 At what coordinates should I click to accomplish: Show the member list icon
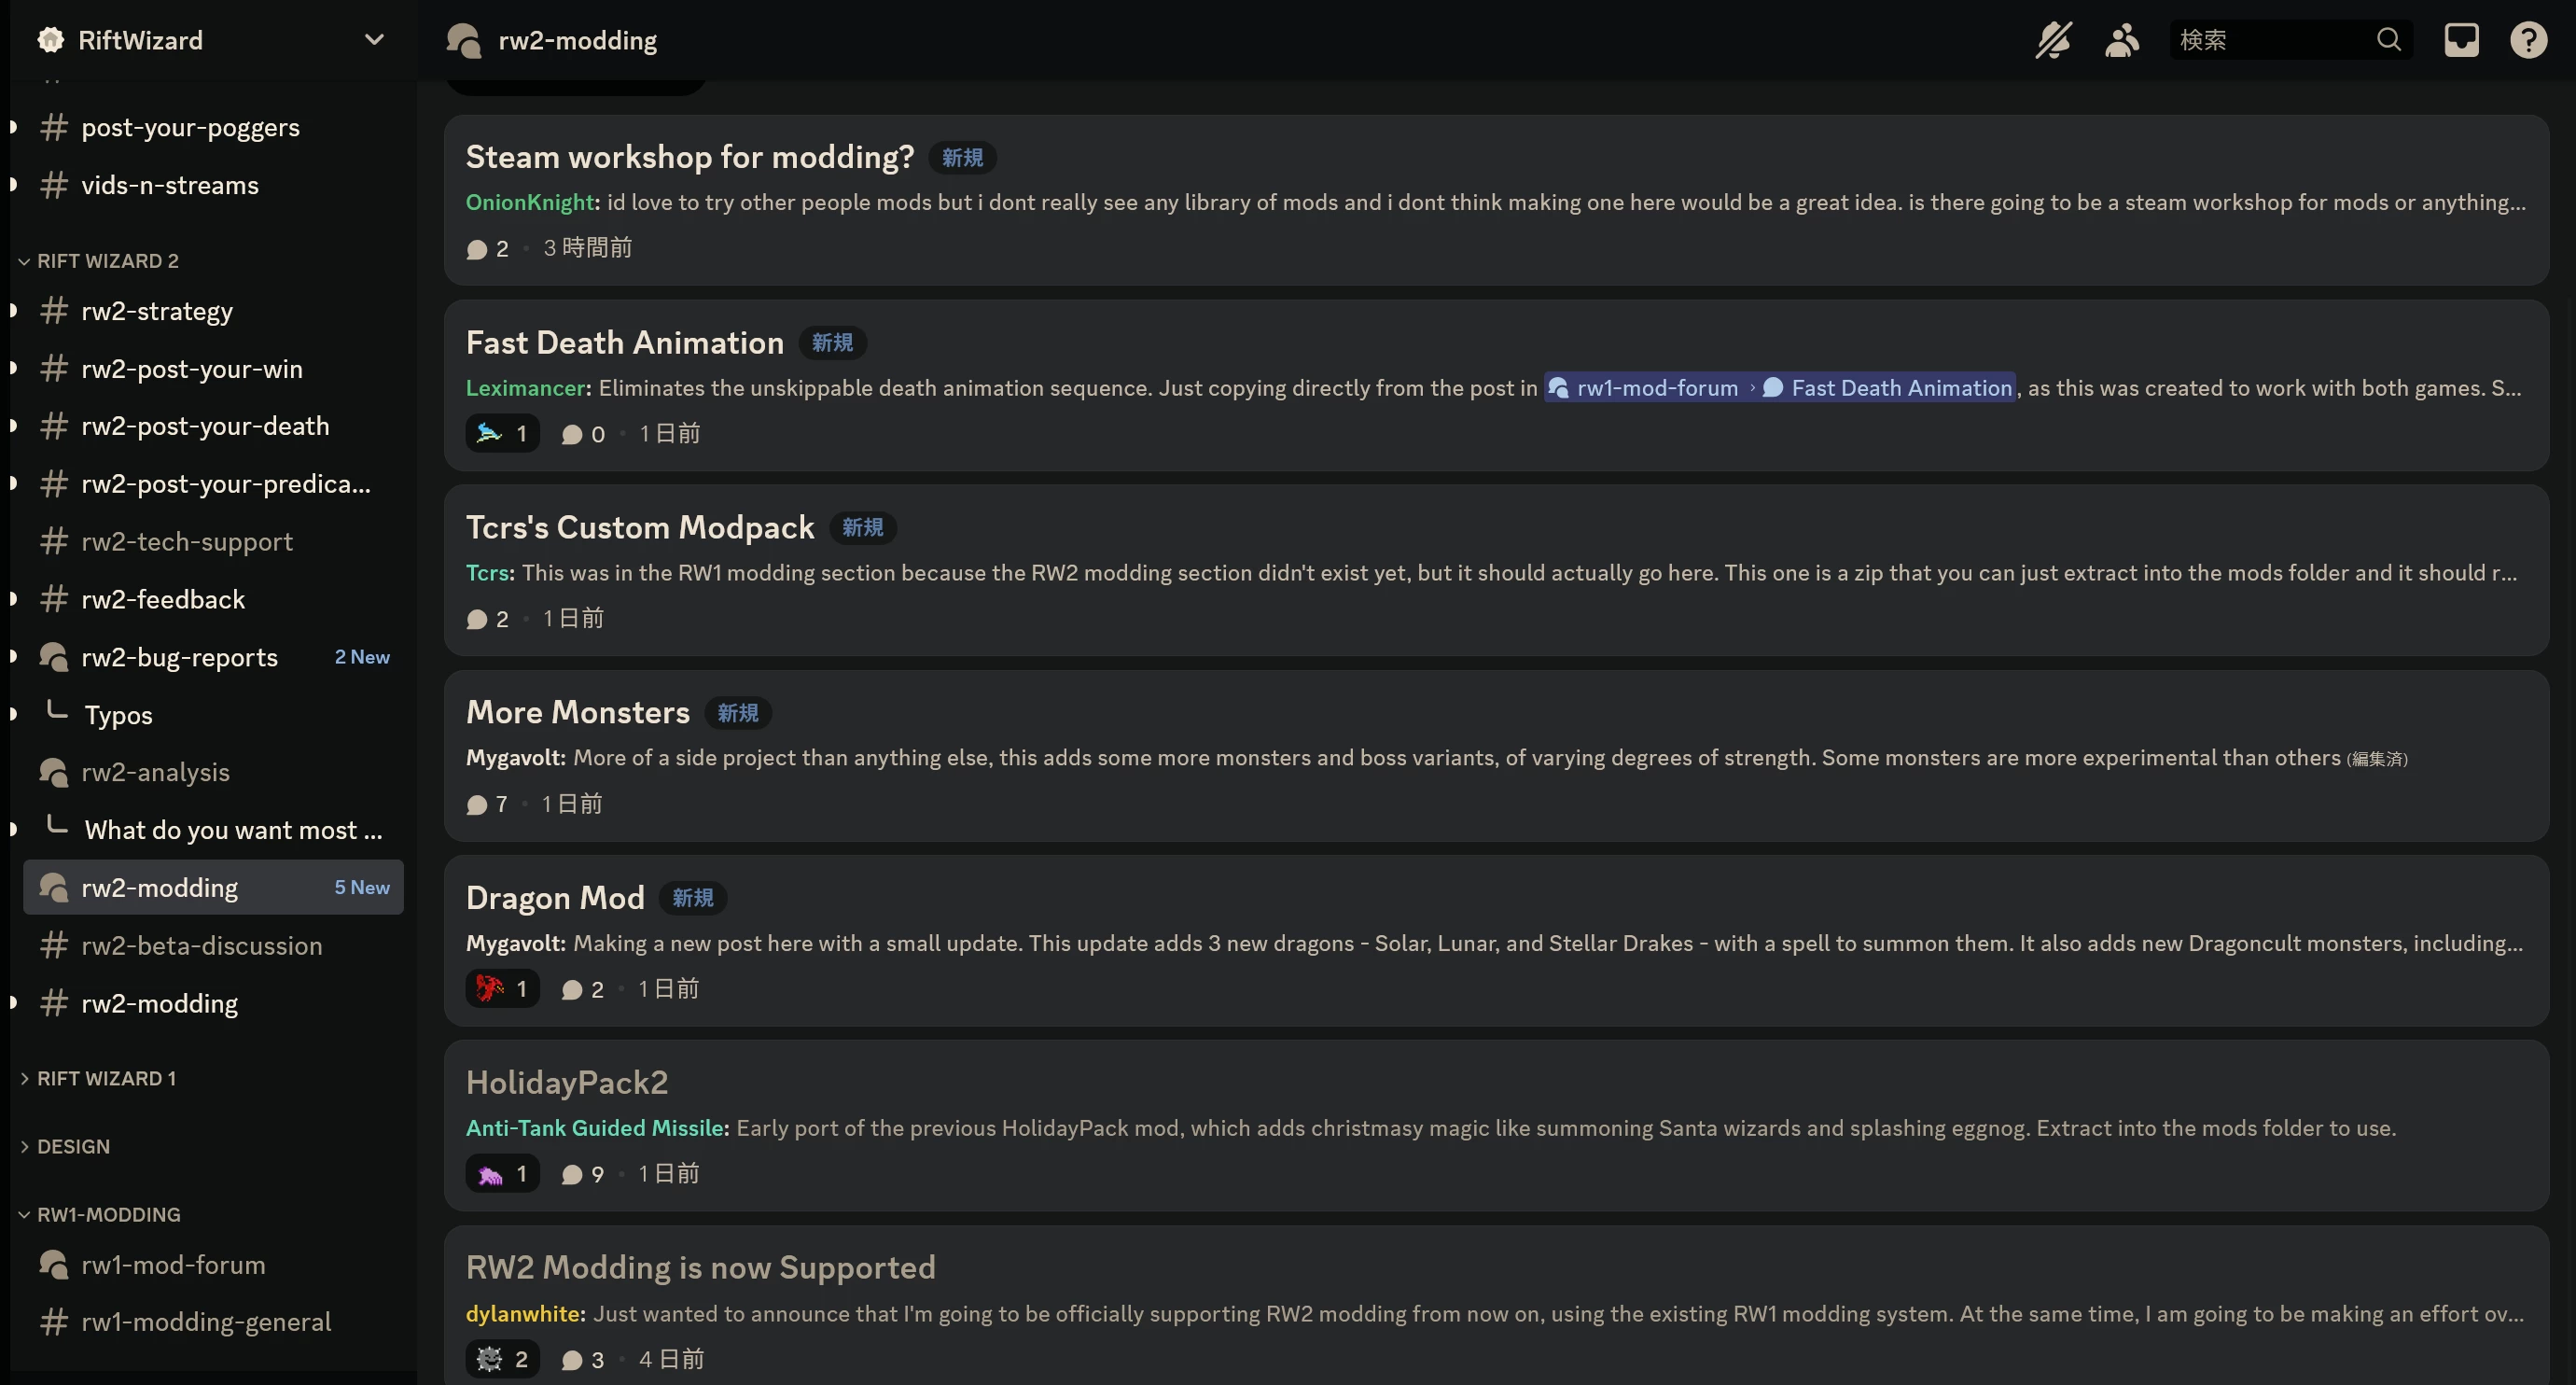2121,40
